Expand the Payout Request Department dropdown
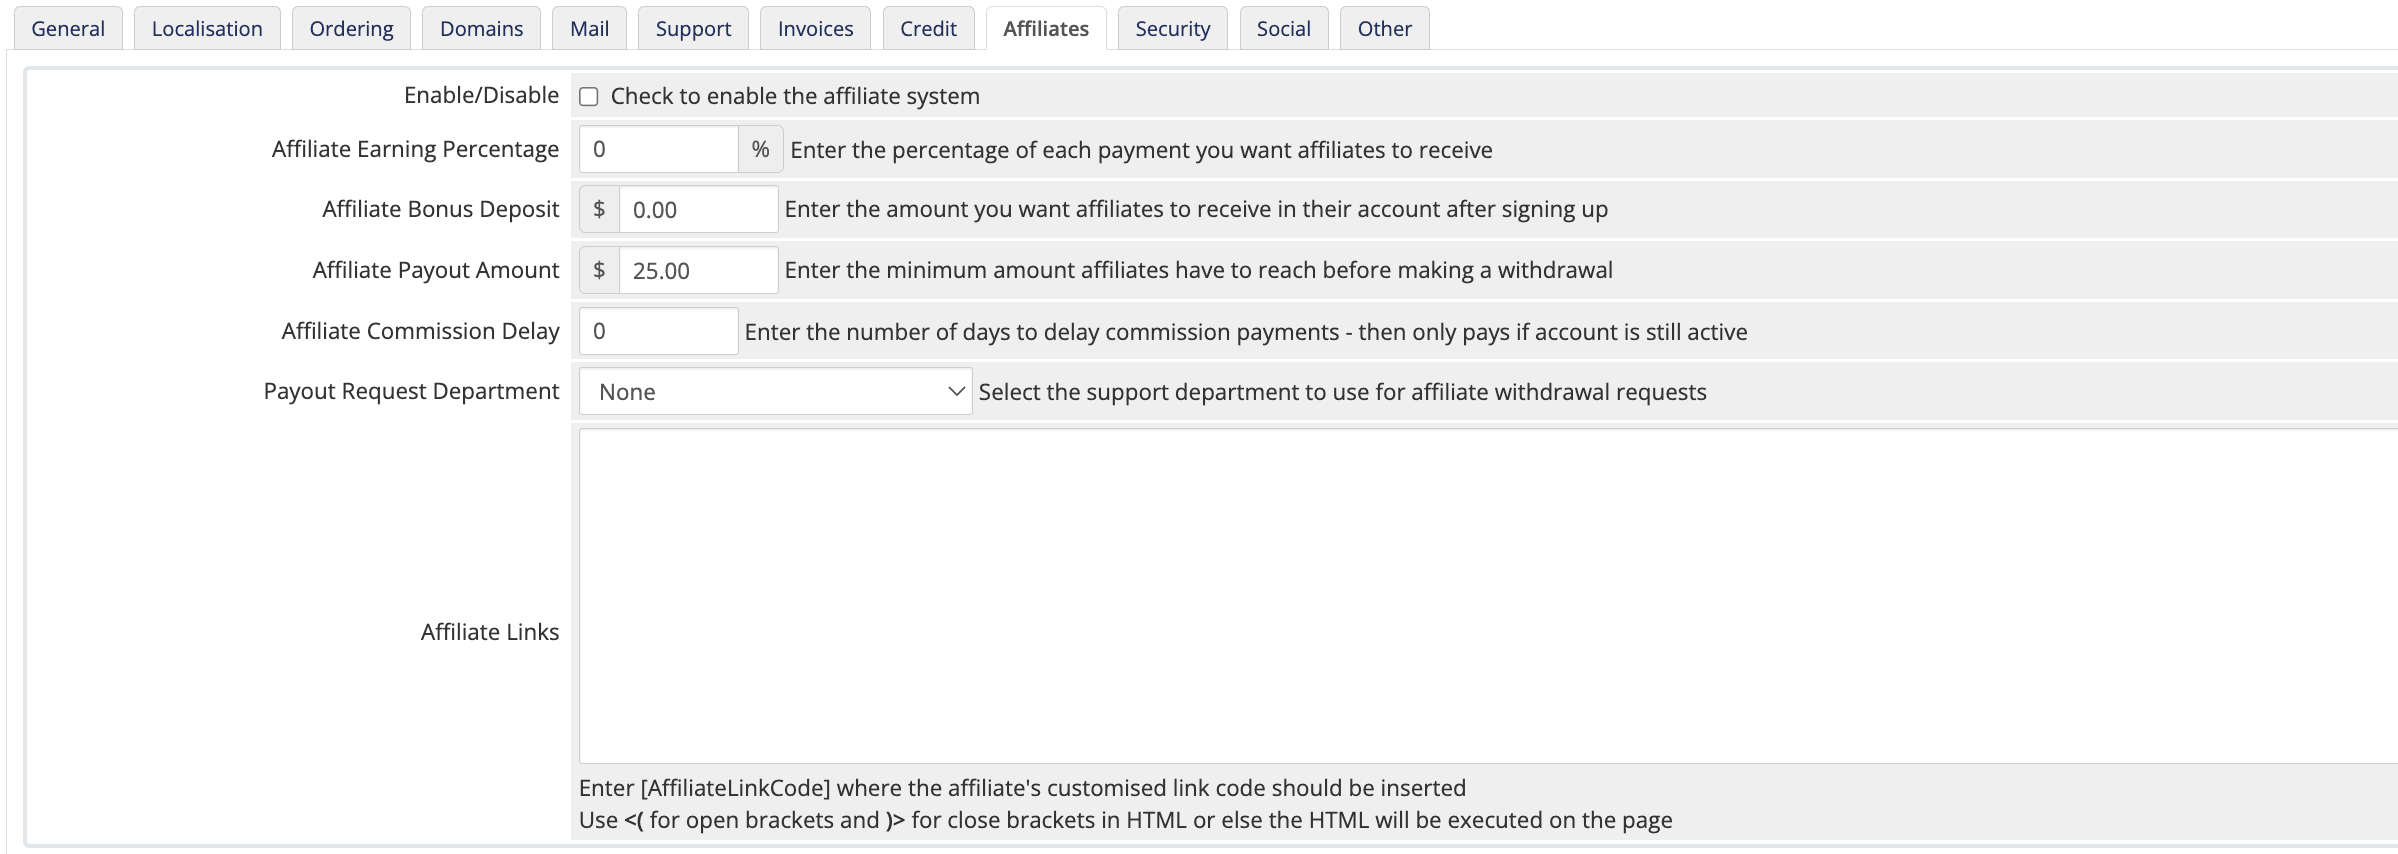The width and height of the screenshot is (2398, 854). tap(775, 391)
